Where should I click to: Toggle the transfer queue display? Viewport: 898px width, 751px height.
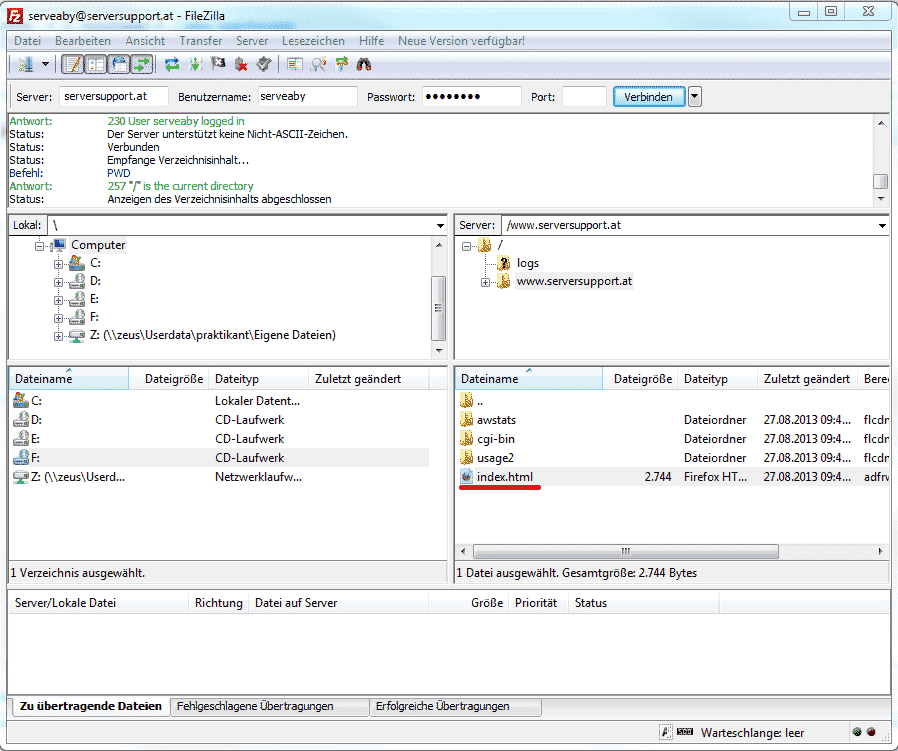click(x=142, y=65)
